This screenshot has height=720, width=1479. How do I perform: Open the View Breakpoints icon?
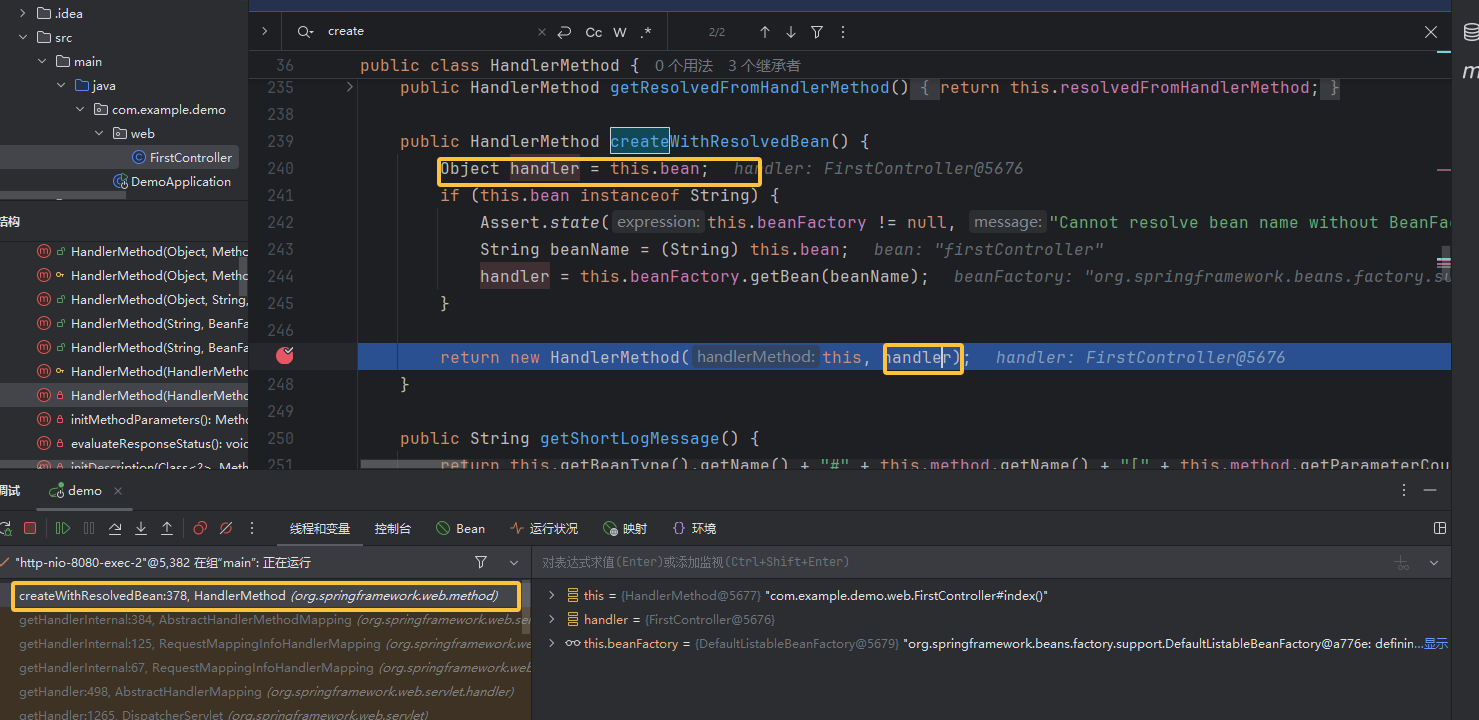click(x=200, y=528)
